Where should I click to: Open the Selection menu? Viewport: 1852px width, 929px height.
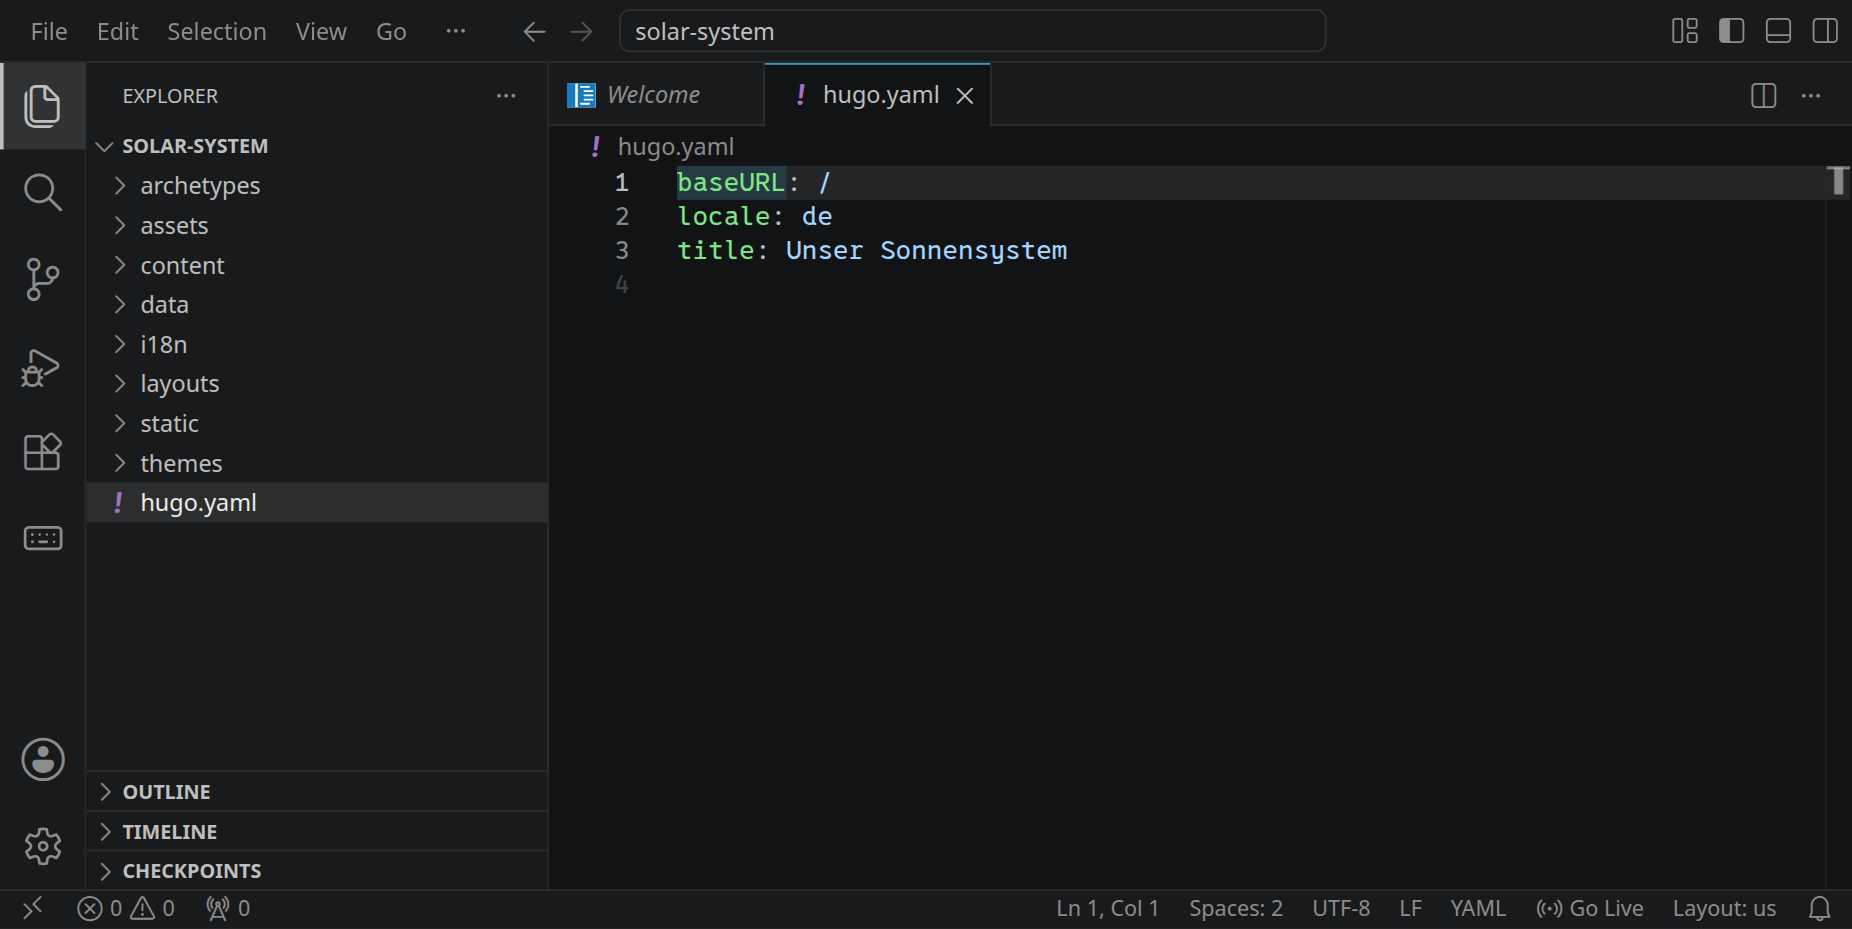pos(217,32)
